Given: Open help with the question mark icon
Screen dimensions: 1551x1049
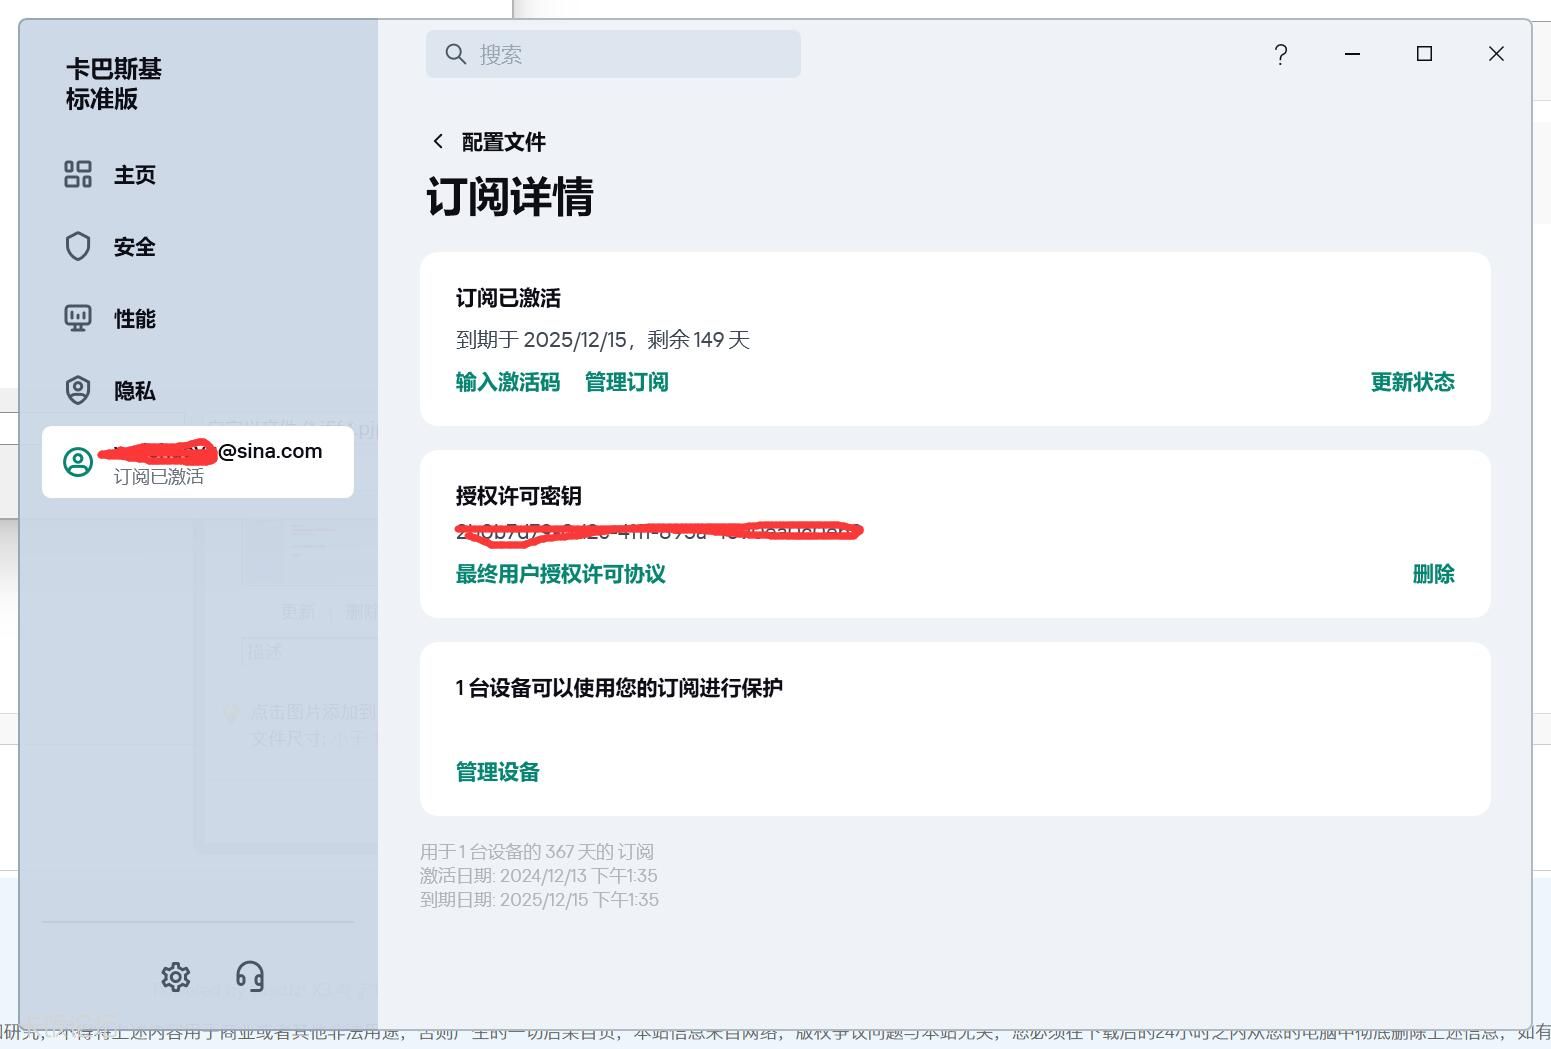Looking at the screenshot, I should coord(1281,54).
